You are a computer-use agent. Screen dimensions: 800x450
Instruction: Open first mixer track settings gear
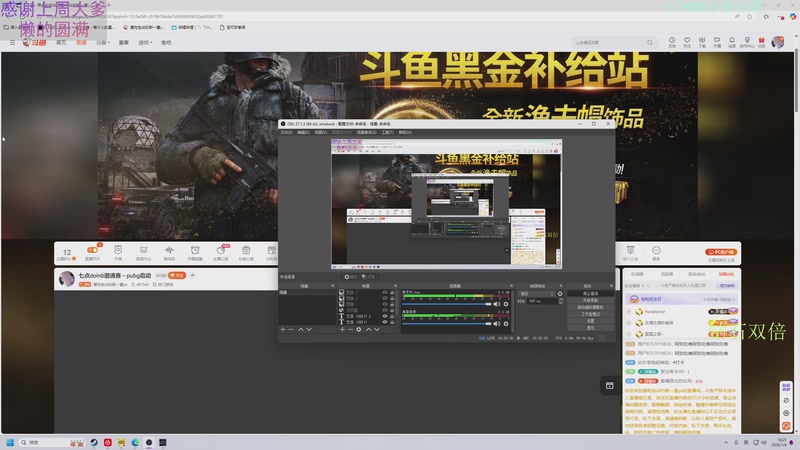506,304
